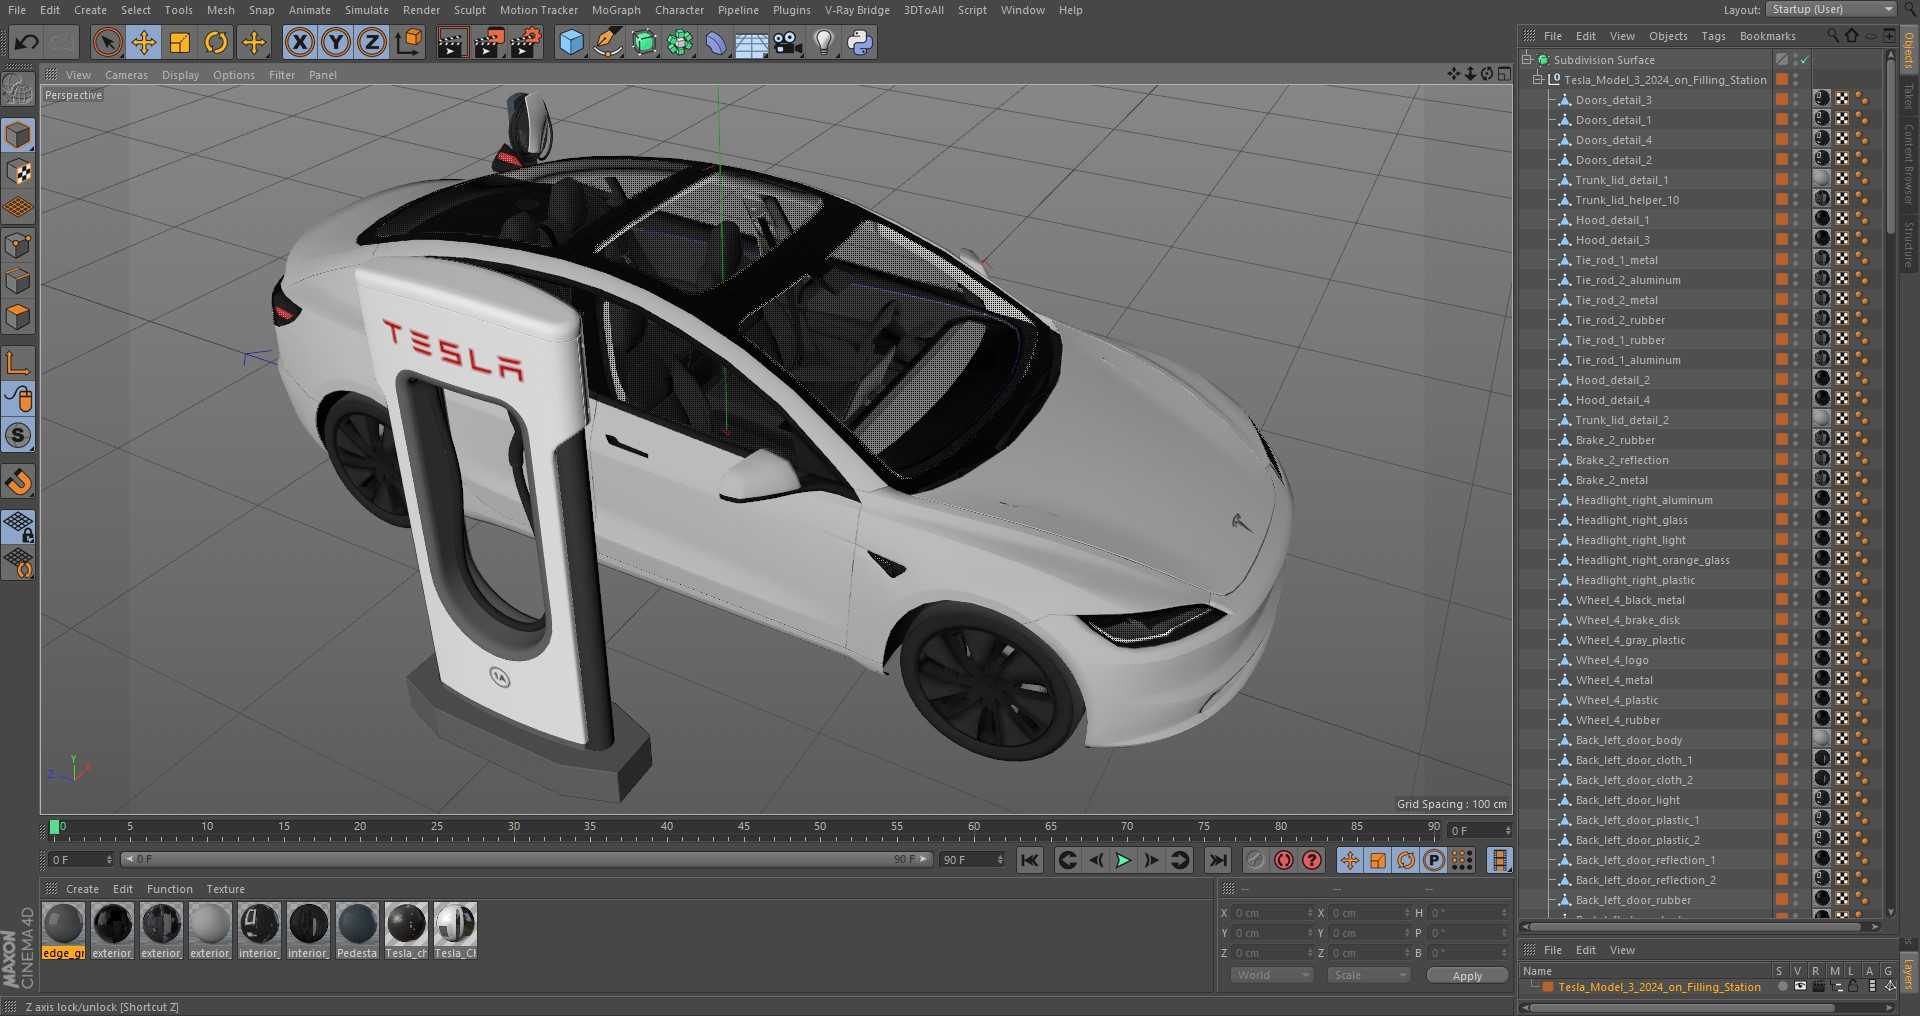
Task: Select Tesla layer in Layers panel
Action: [1659, 987]
